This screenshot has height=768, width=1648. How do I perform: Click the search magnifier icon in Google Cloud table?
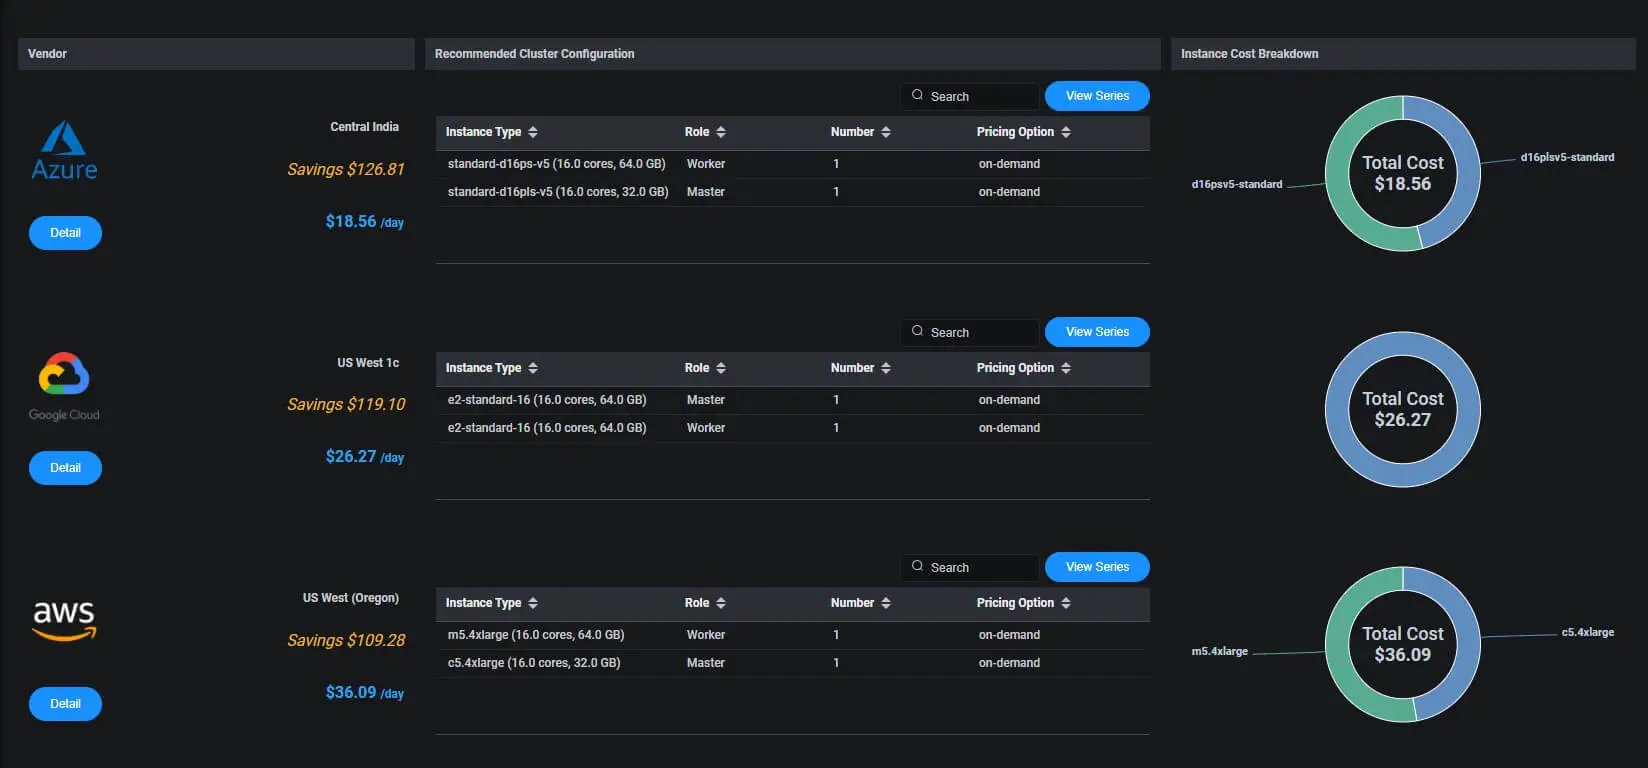click(x=917, y=331)
